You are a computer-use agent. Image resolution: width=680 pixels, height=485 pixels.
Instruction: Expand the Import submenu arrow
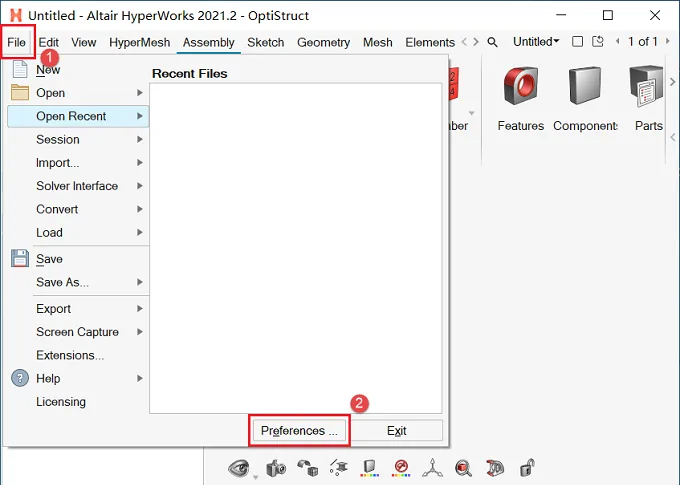(140, 163)
